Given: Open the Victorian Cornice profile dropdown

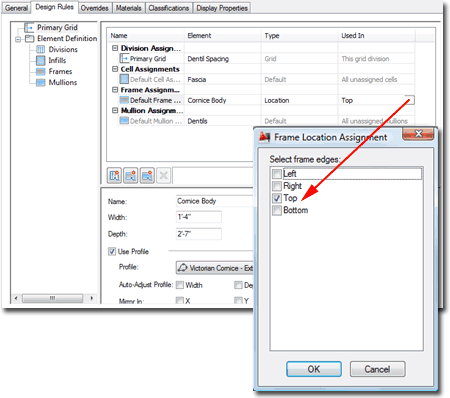Looking at the screenshot, I should tap(214, 268).
